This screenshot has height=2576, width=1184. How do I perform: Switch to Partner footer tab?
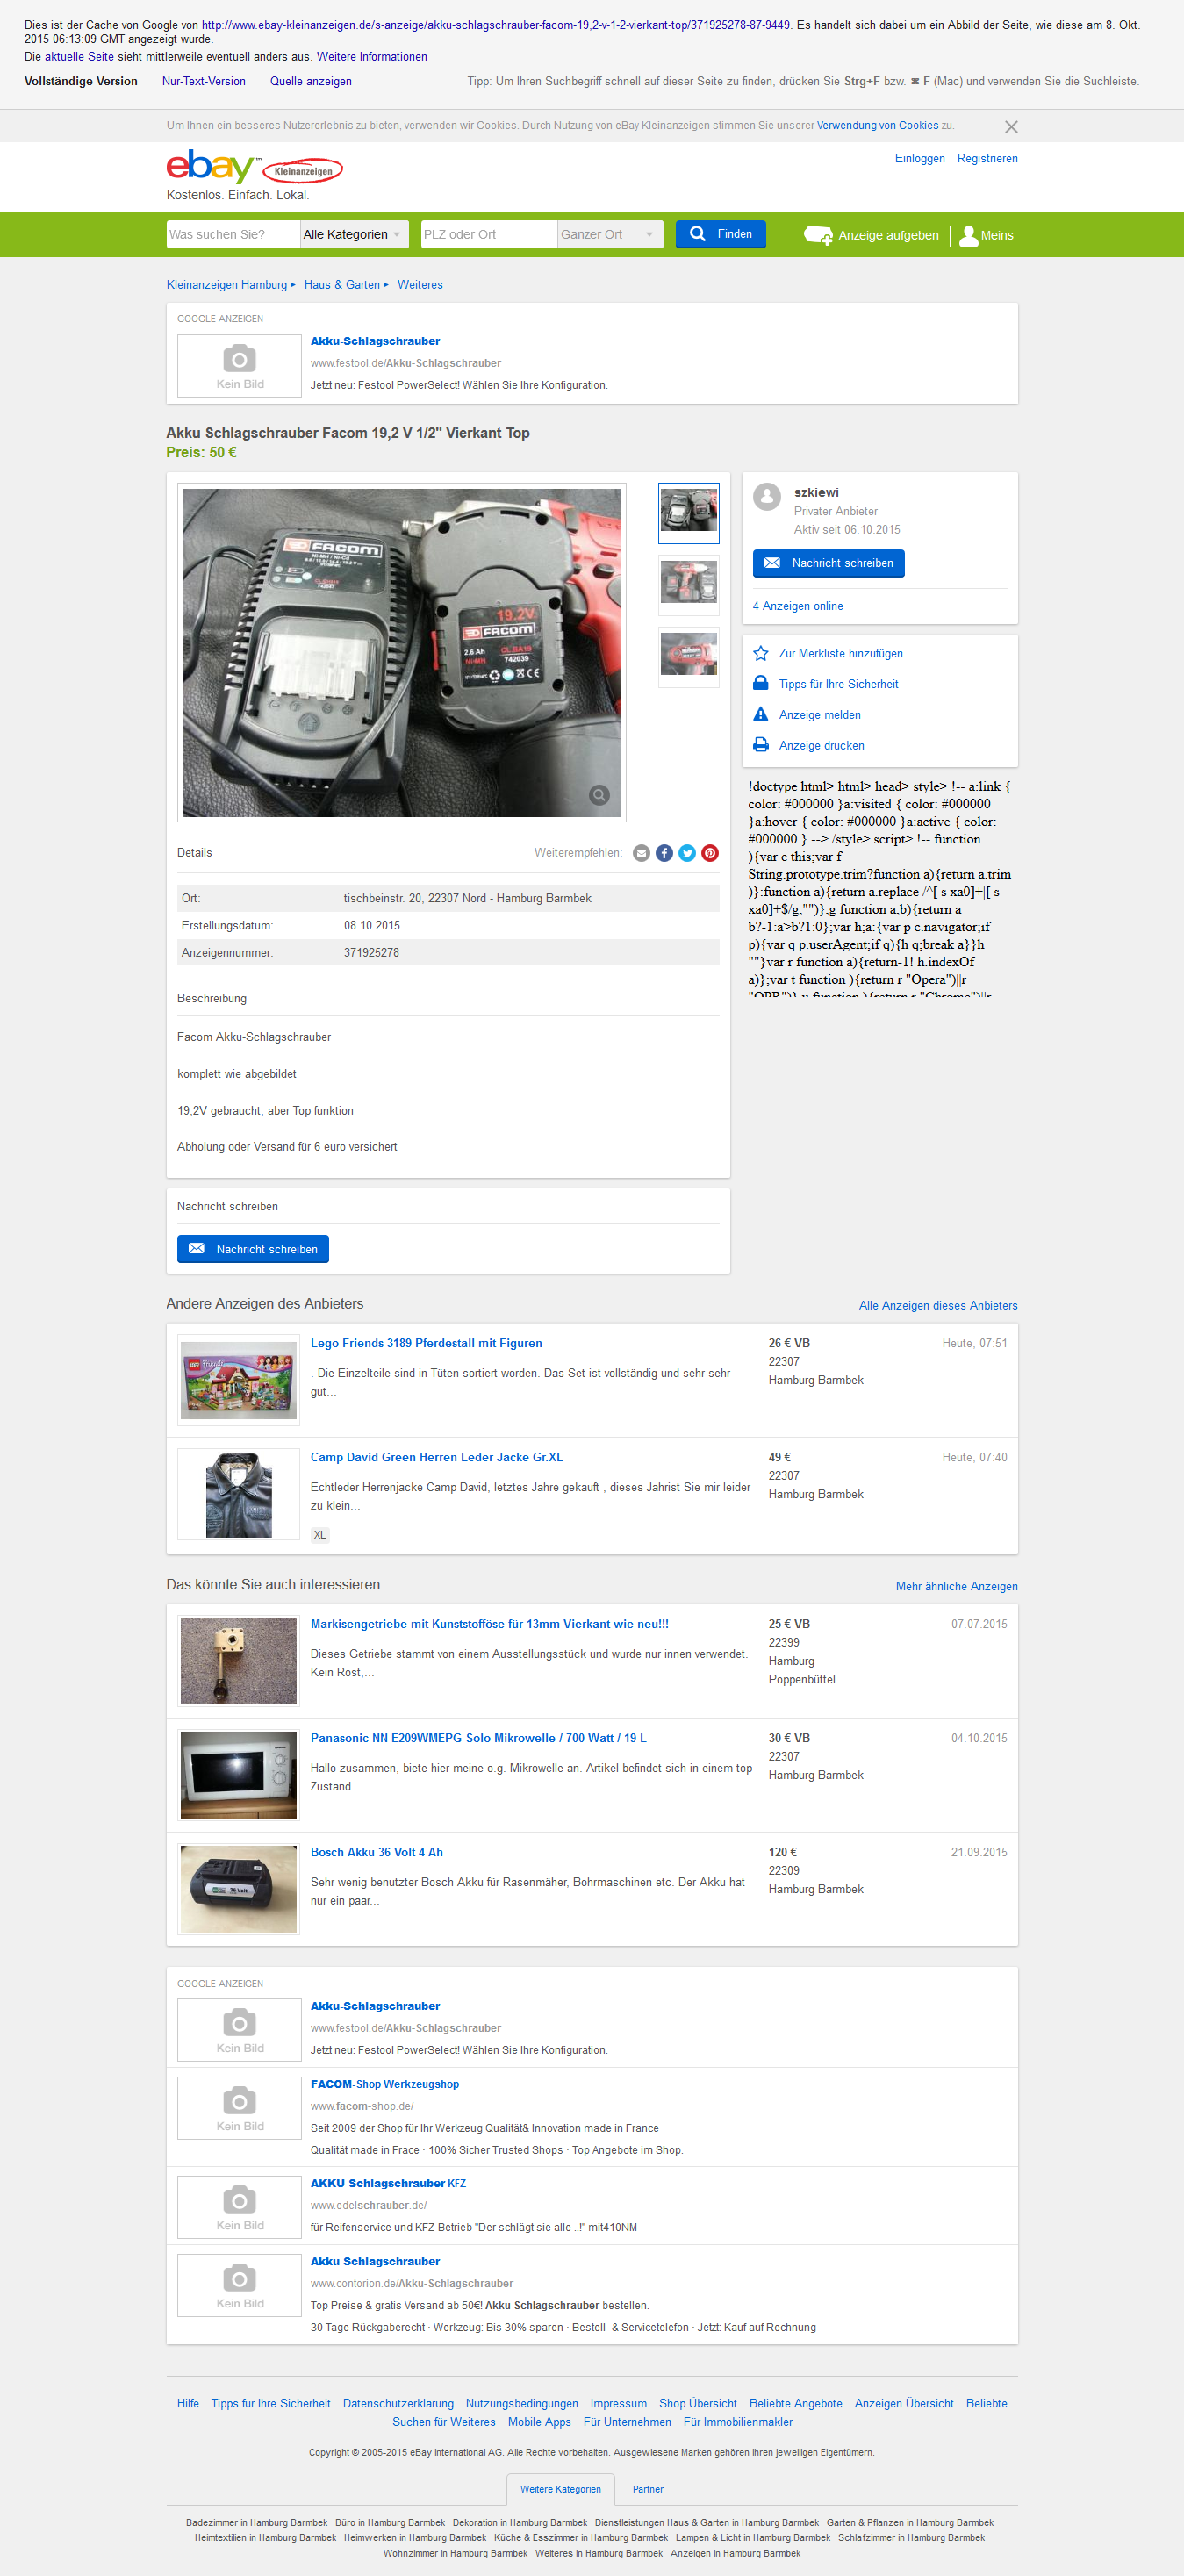coord(647,2489)
